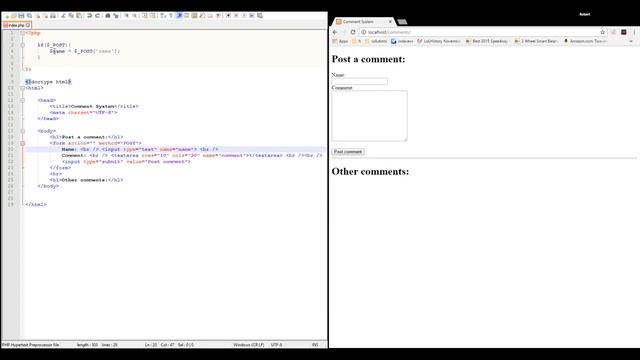
Task: Select the index.php editor tab
Action: (x=16, y=25)
